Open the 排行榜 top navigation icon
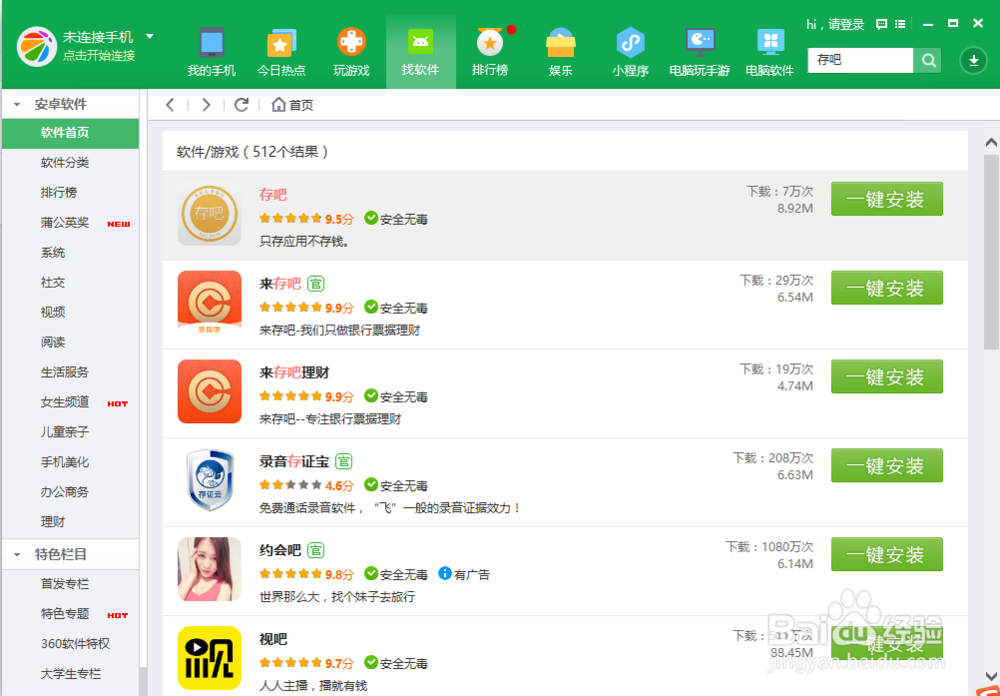Image resolution: width=1000 pixels, height=696 pixels. point(490,52)
